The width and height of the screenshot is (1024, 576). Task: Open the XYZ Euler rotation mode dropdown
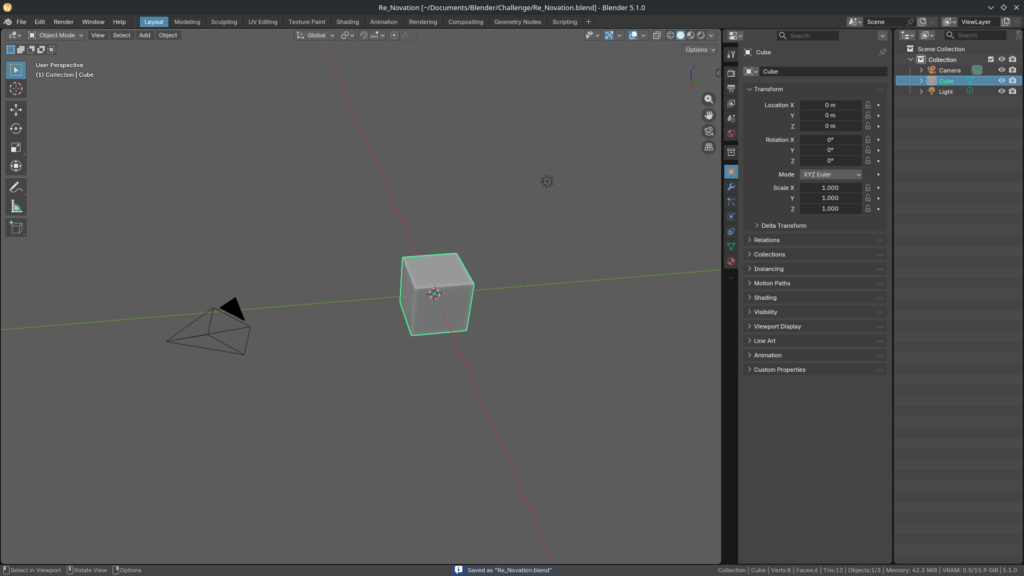point(830,174)
